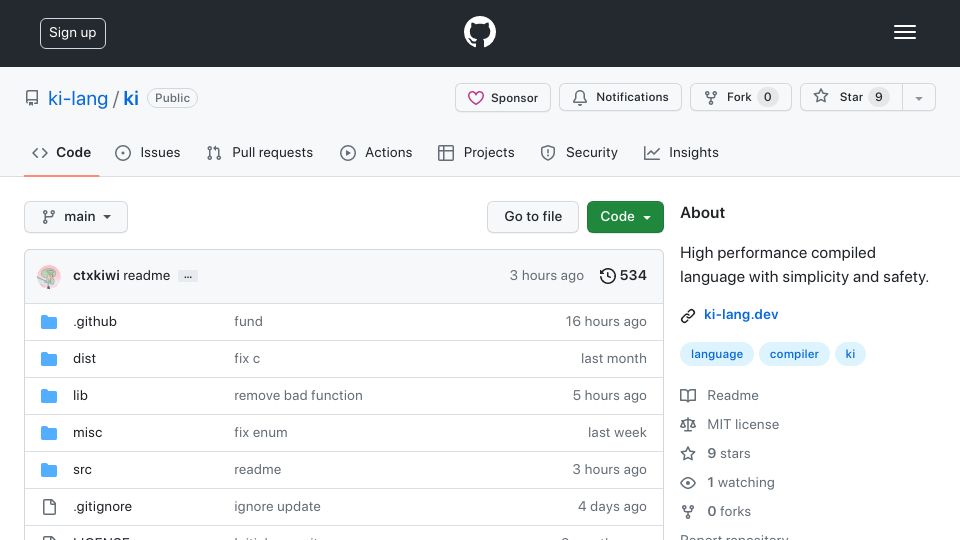Viewport: 960px width, 540px height.
Task: Open the GitHub logo homepage
Action: point(479,32)
